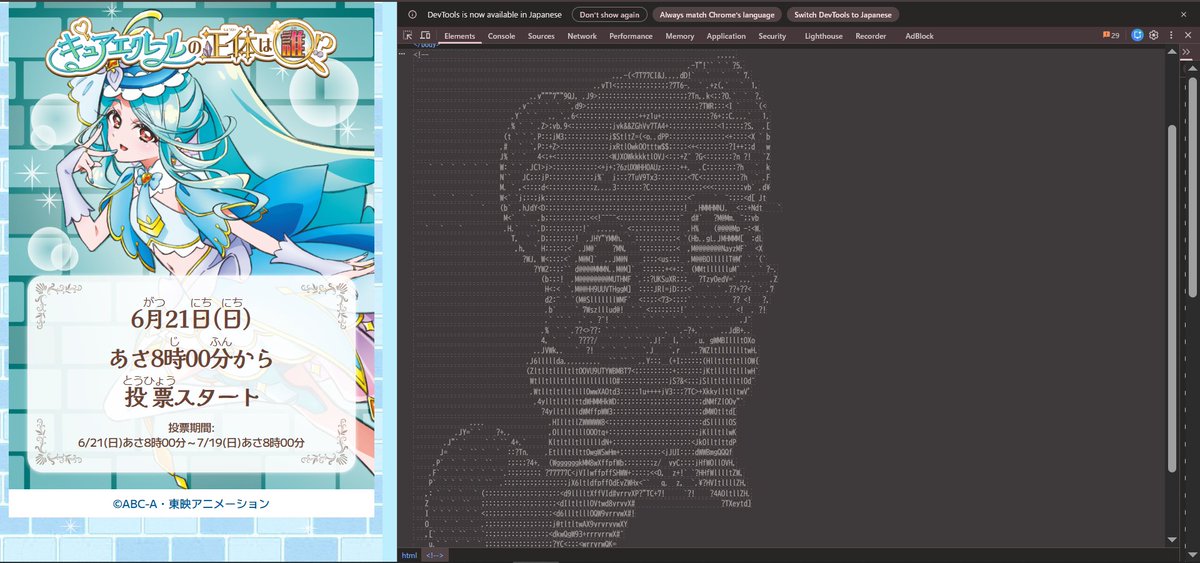The image size is (1200, 563).
Task: Go to the Performance tab
Action: [x=631, y=36]
